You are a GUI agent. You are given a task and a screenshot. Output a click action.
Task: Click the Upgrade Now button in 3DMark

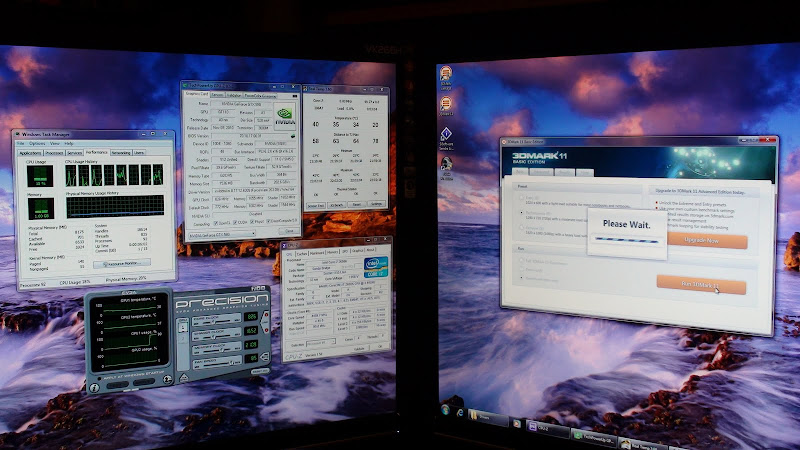[707, 240]
